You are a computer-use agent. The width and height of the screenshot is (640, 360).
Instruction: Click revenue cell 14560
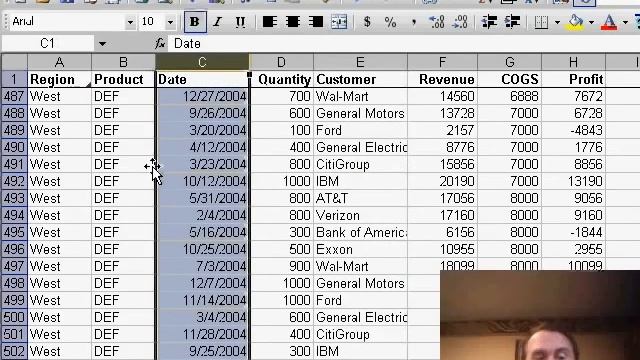click(442, 96)
